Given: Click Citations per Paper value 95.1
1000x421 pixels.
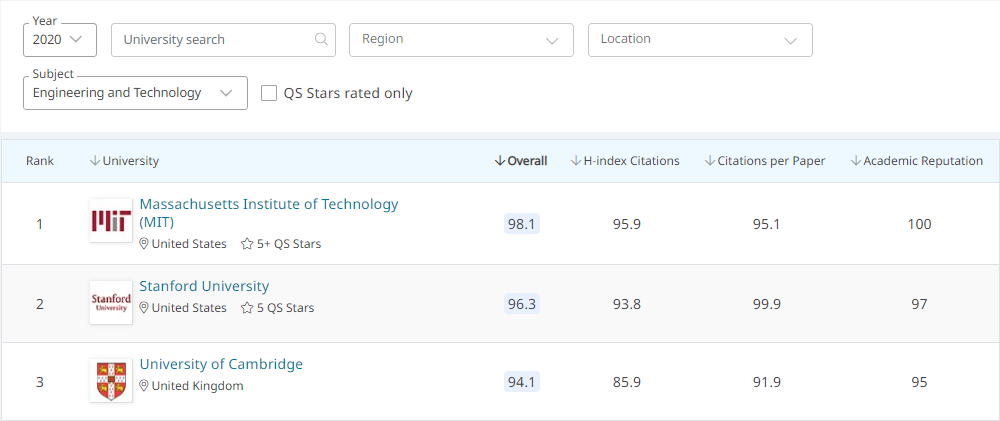Looking at the screenshot, I should pyautogui.click(x=767, y=224).
